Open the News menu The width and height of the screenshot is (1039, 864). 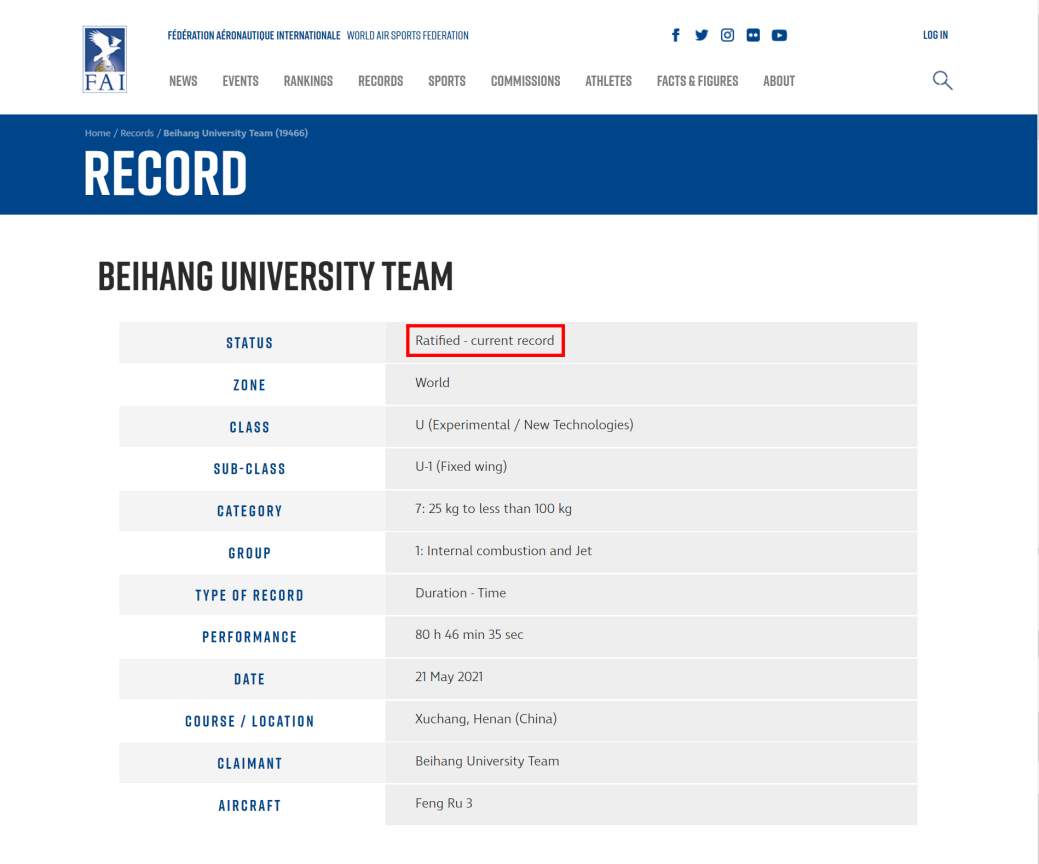point(183,81)
